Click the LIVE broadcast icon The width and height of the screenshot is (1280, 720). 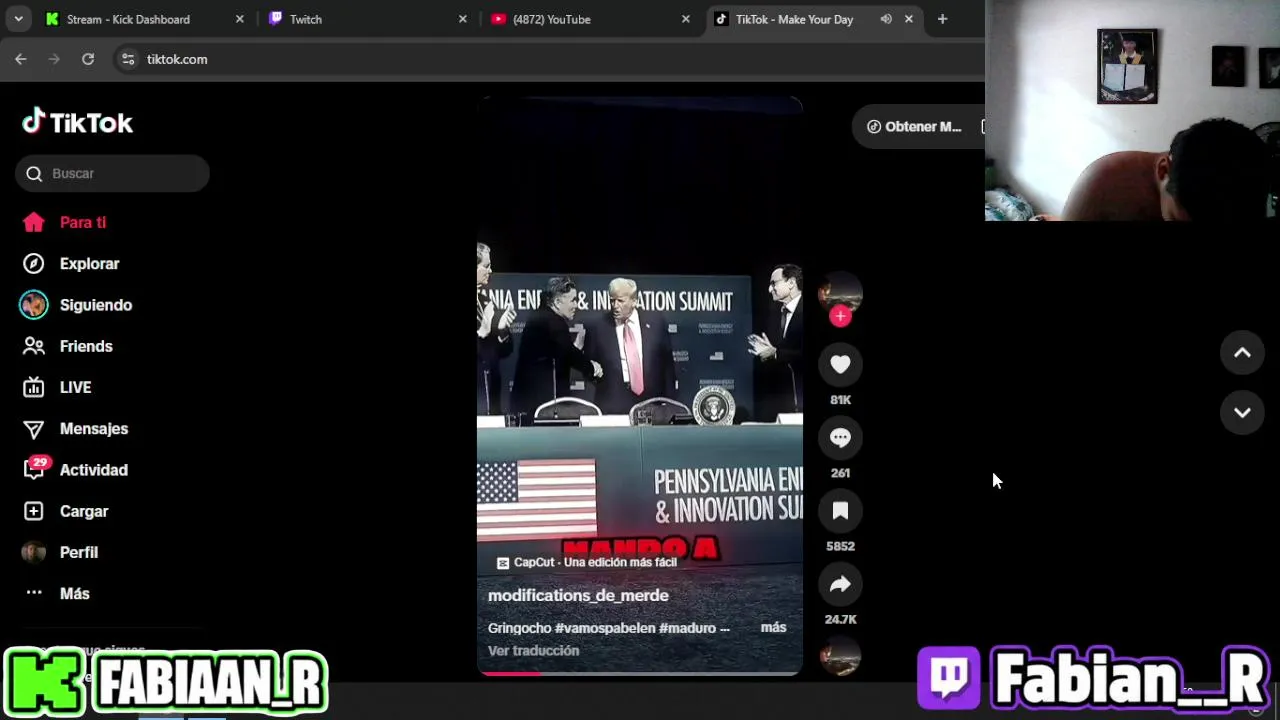pyautogui.click(x=34, y=387)
